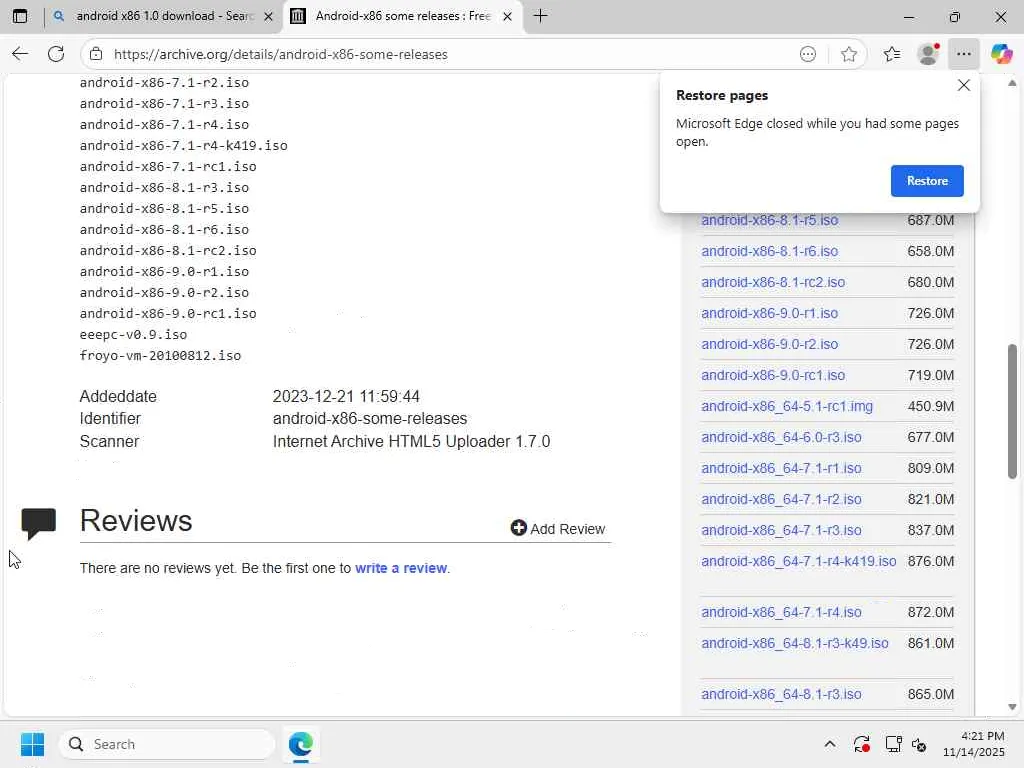The image size is (1024, 768).
Task: Open the Favorites list icon
Action: click(x=891, y=54)
